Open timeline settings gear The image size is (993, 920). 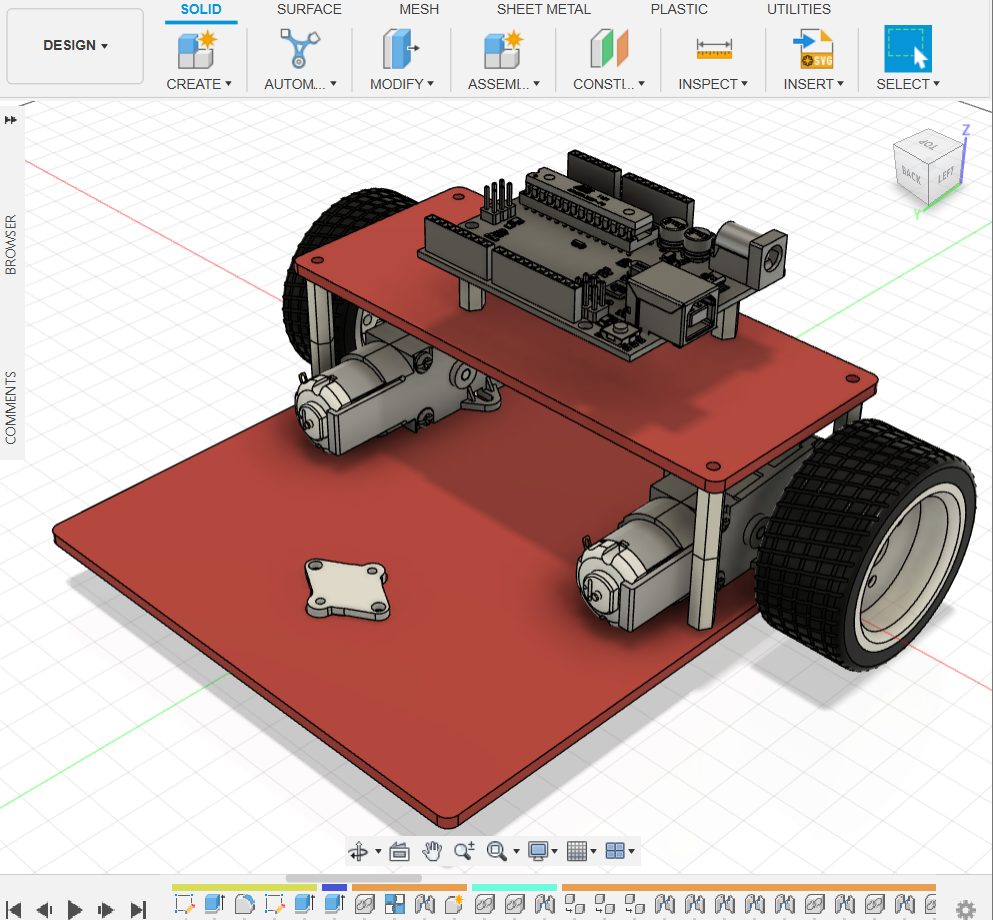tap(965, 909)
